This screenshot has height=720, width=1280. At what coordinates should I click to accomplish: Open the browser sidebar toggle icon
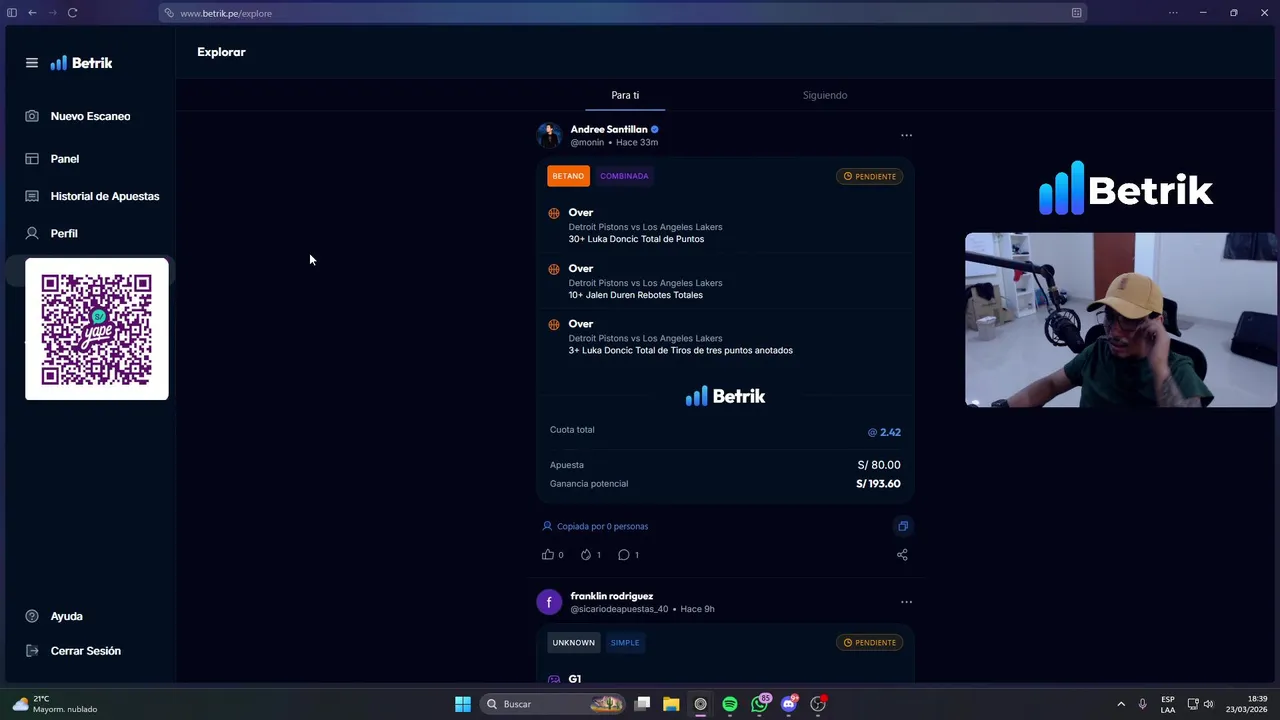tap(12, 13)
